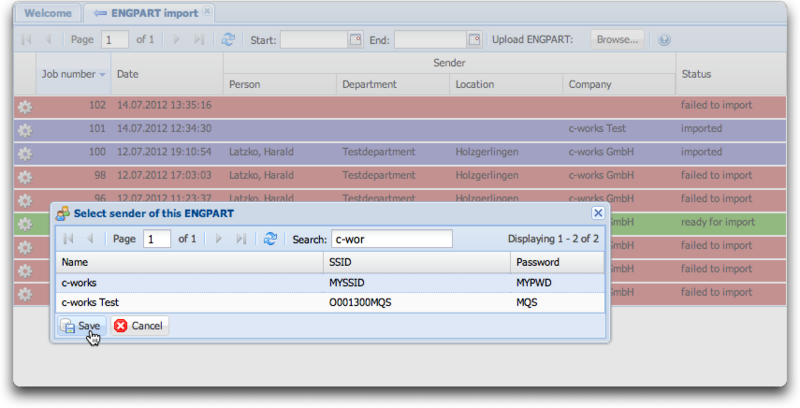The width and height of the screenshot is (800, 408).
Task: Toggle sort arrow on Job number column
Action: (x=102, y=75)
